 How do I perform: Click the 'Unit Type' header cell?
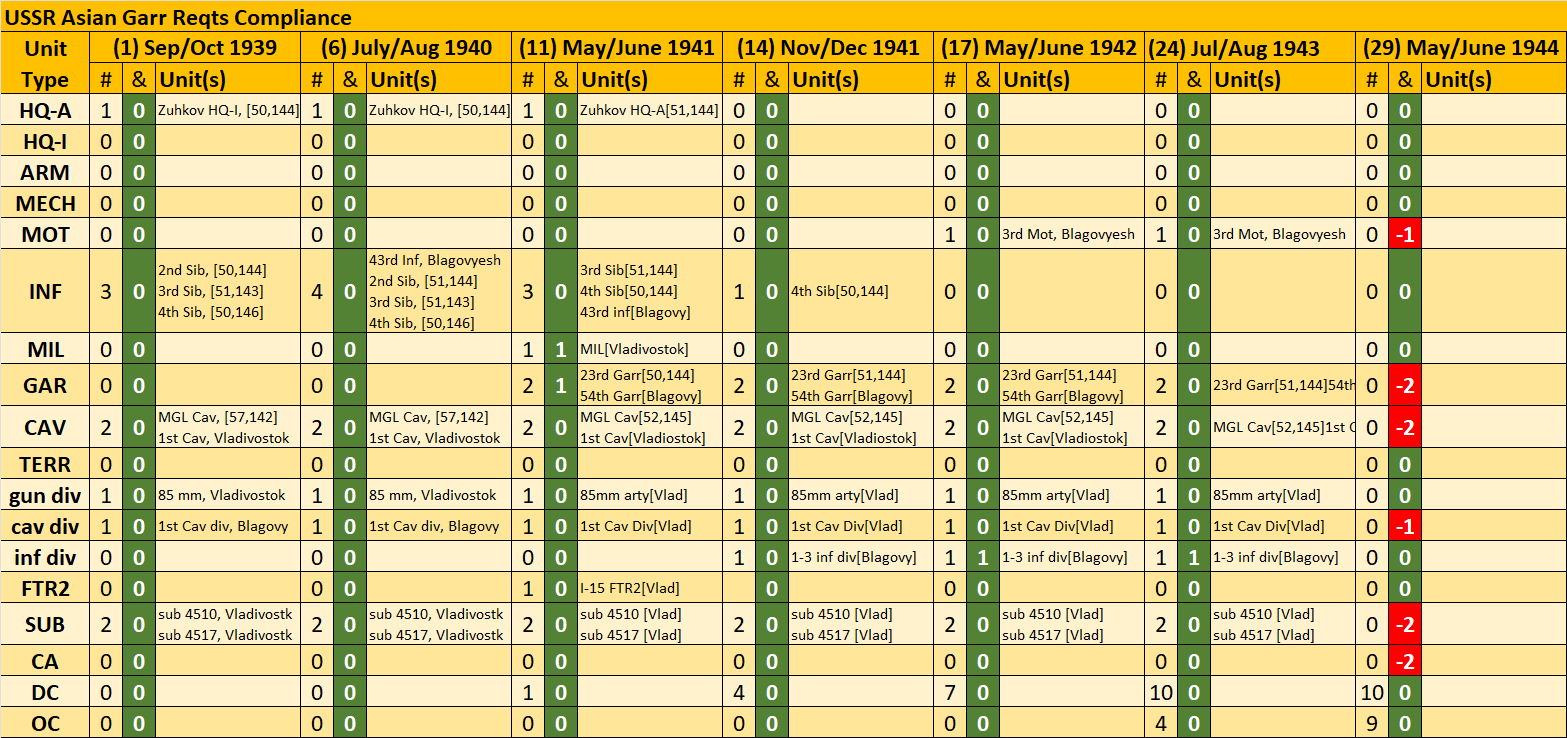click(x=46, y=64)
